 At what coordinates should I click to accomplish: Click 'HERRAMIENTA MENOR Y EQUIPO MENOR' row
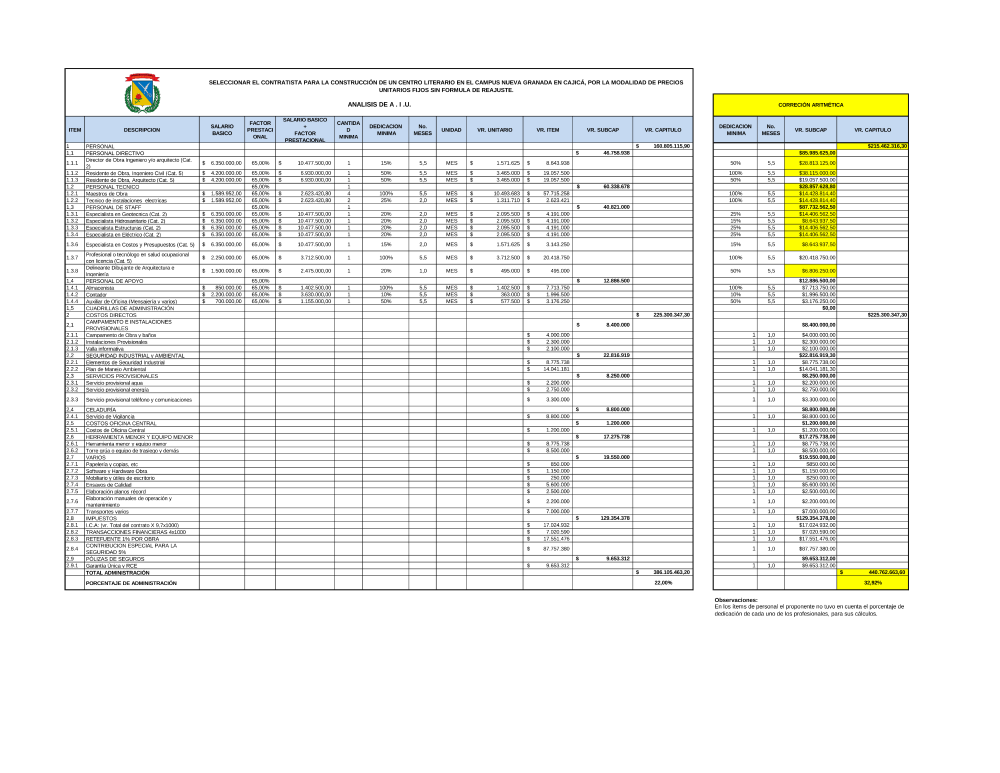click(x=139, y=437)
